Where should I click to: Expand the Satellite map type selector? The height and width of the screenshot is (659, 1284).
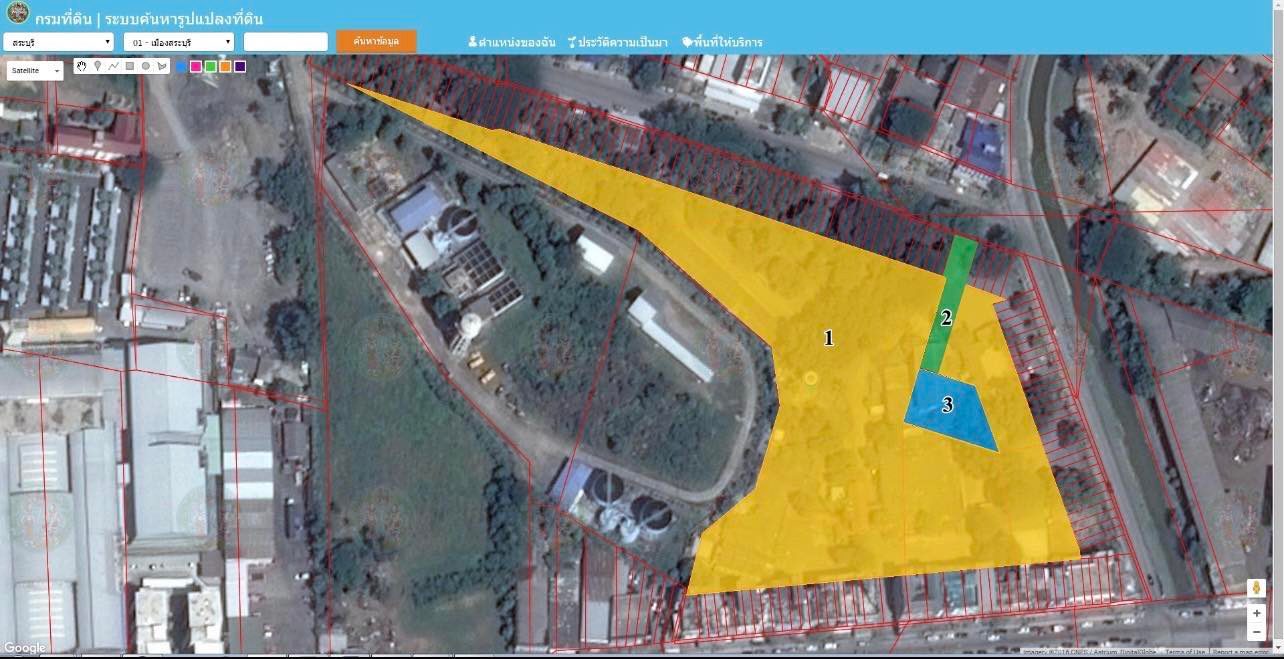(35, 71)
